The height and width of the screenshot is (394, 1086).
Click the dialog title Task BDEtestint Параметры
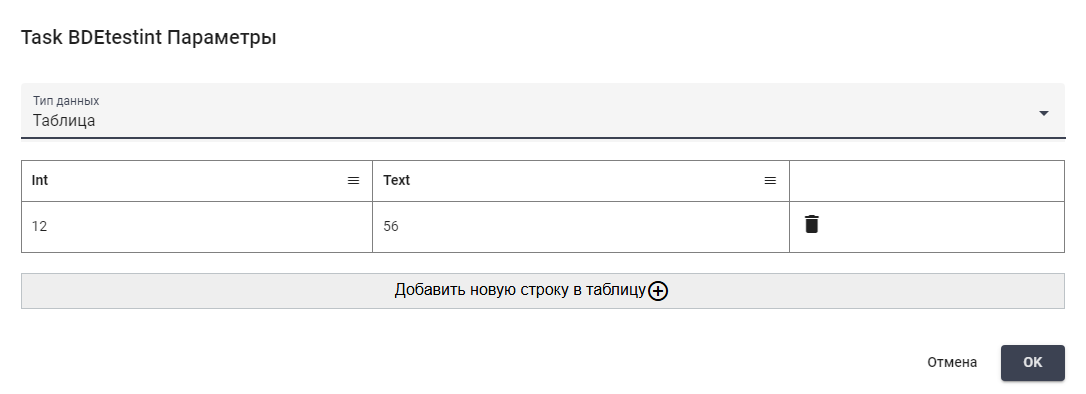tap(149, 37)
